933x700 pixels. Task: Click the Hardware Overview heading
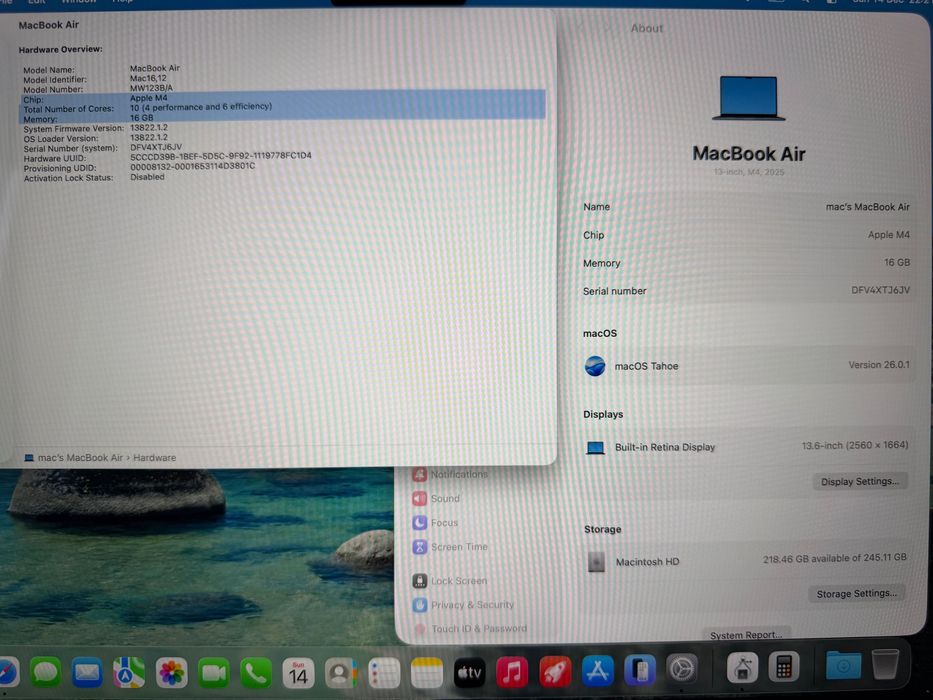60,49
